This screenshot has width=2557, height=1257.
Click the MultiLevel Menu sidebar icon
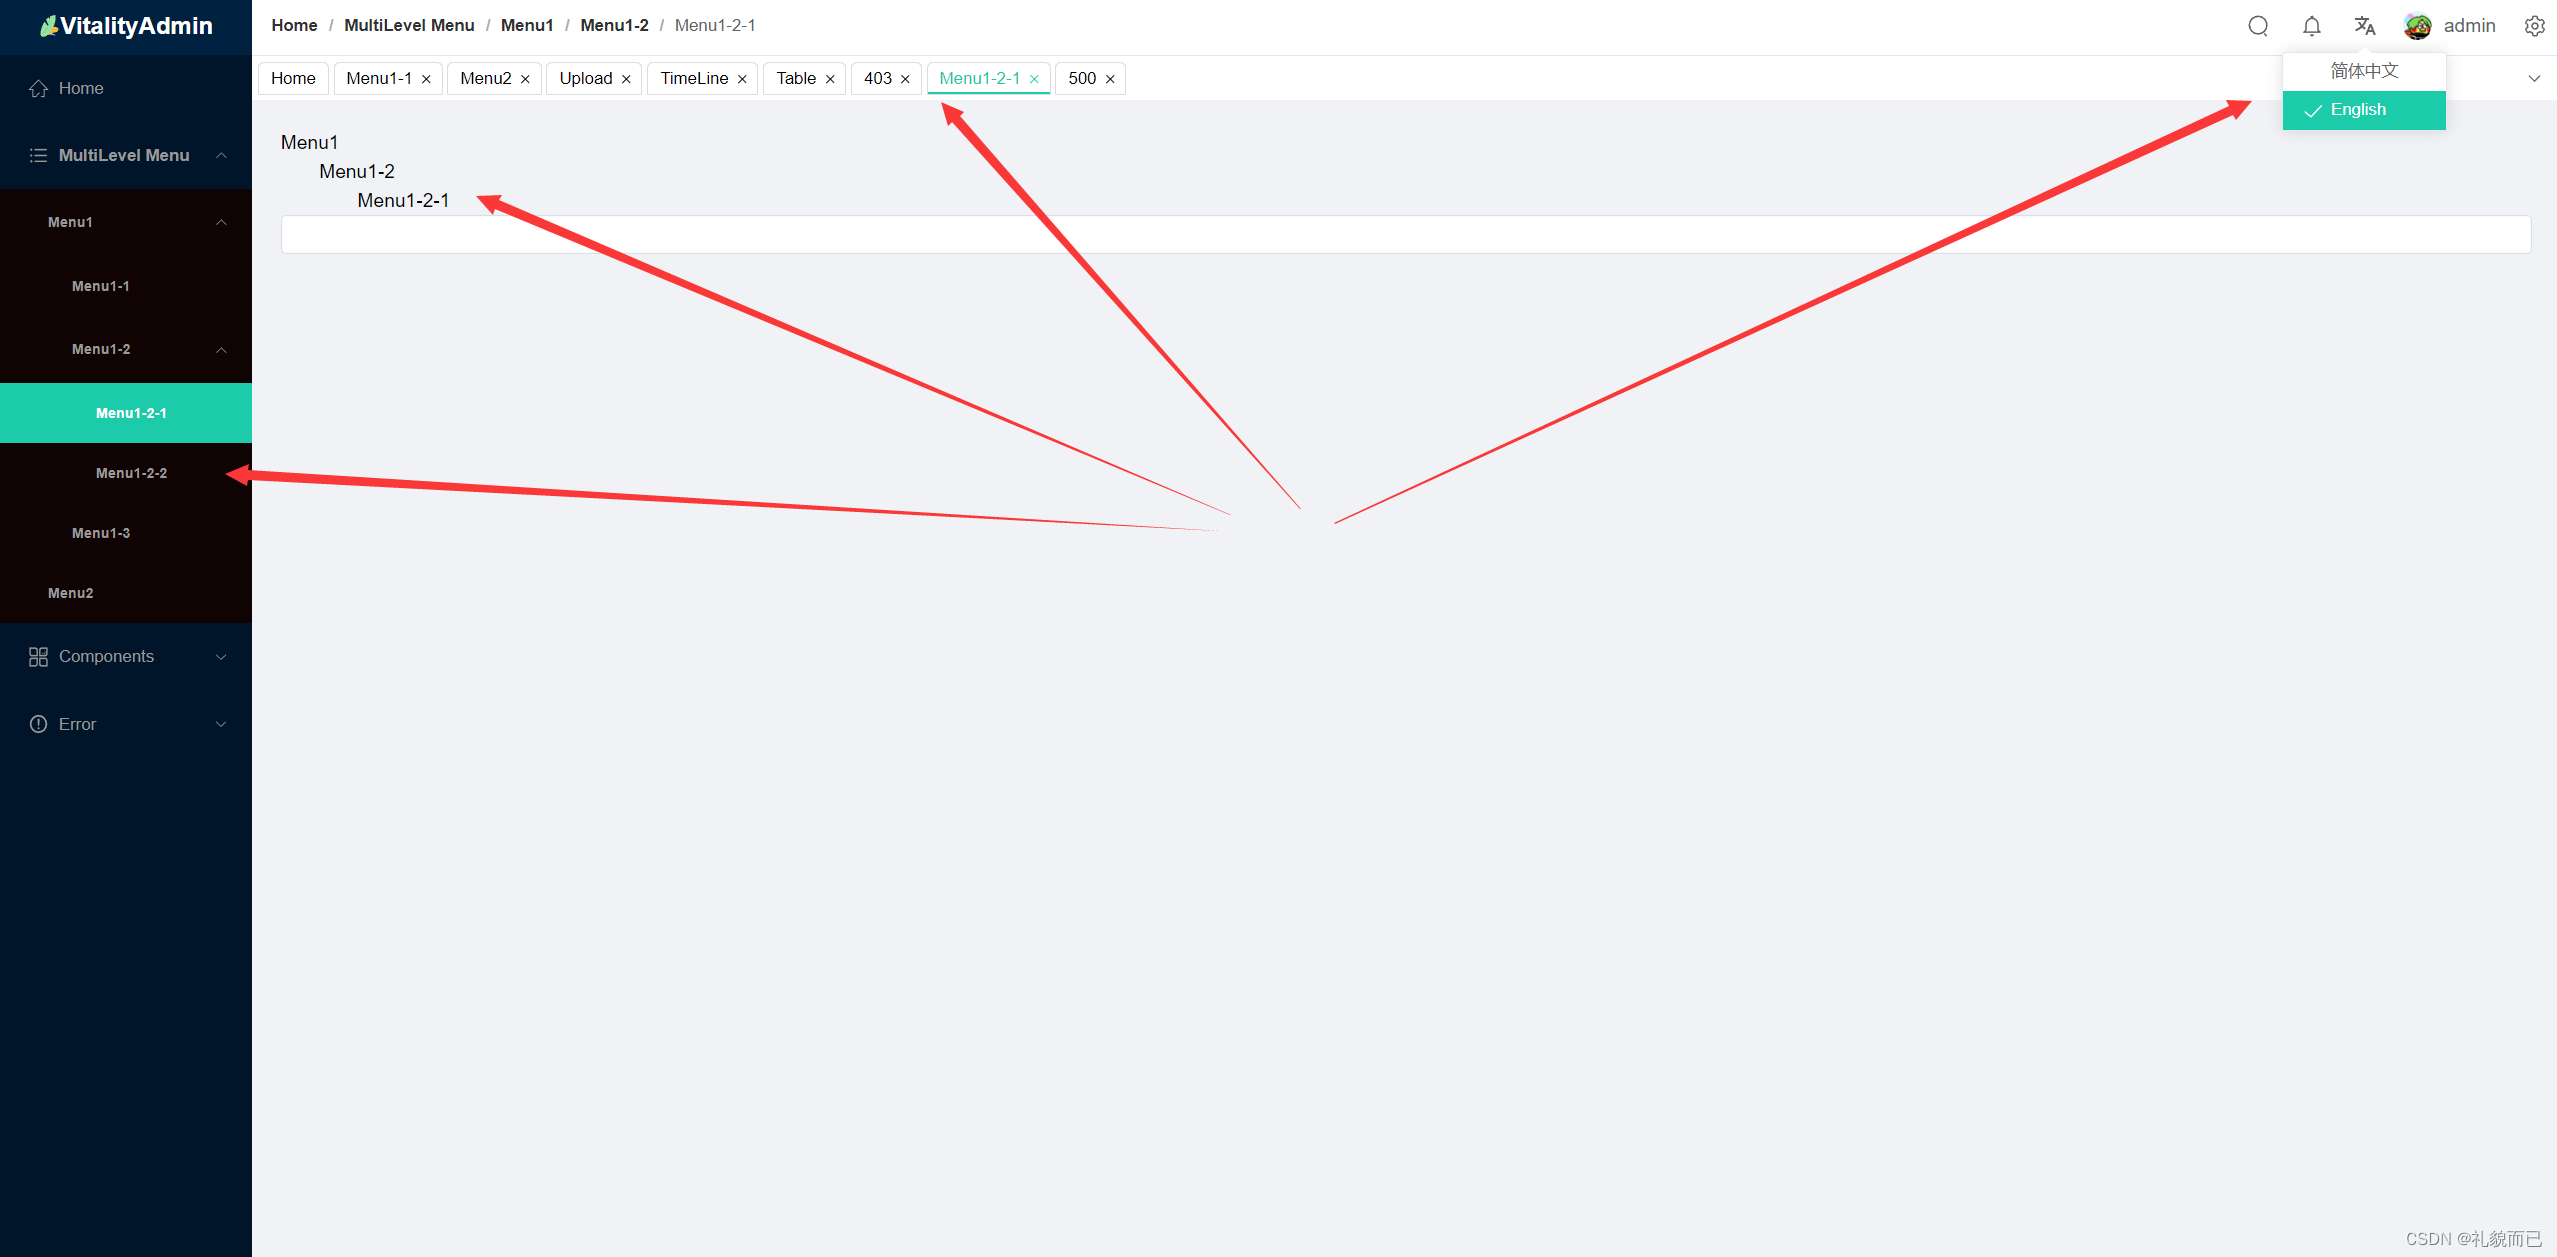[36, 155]
